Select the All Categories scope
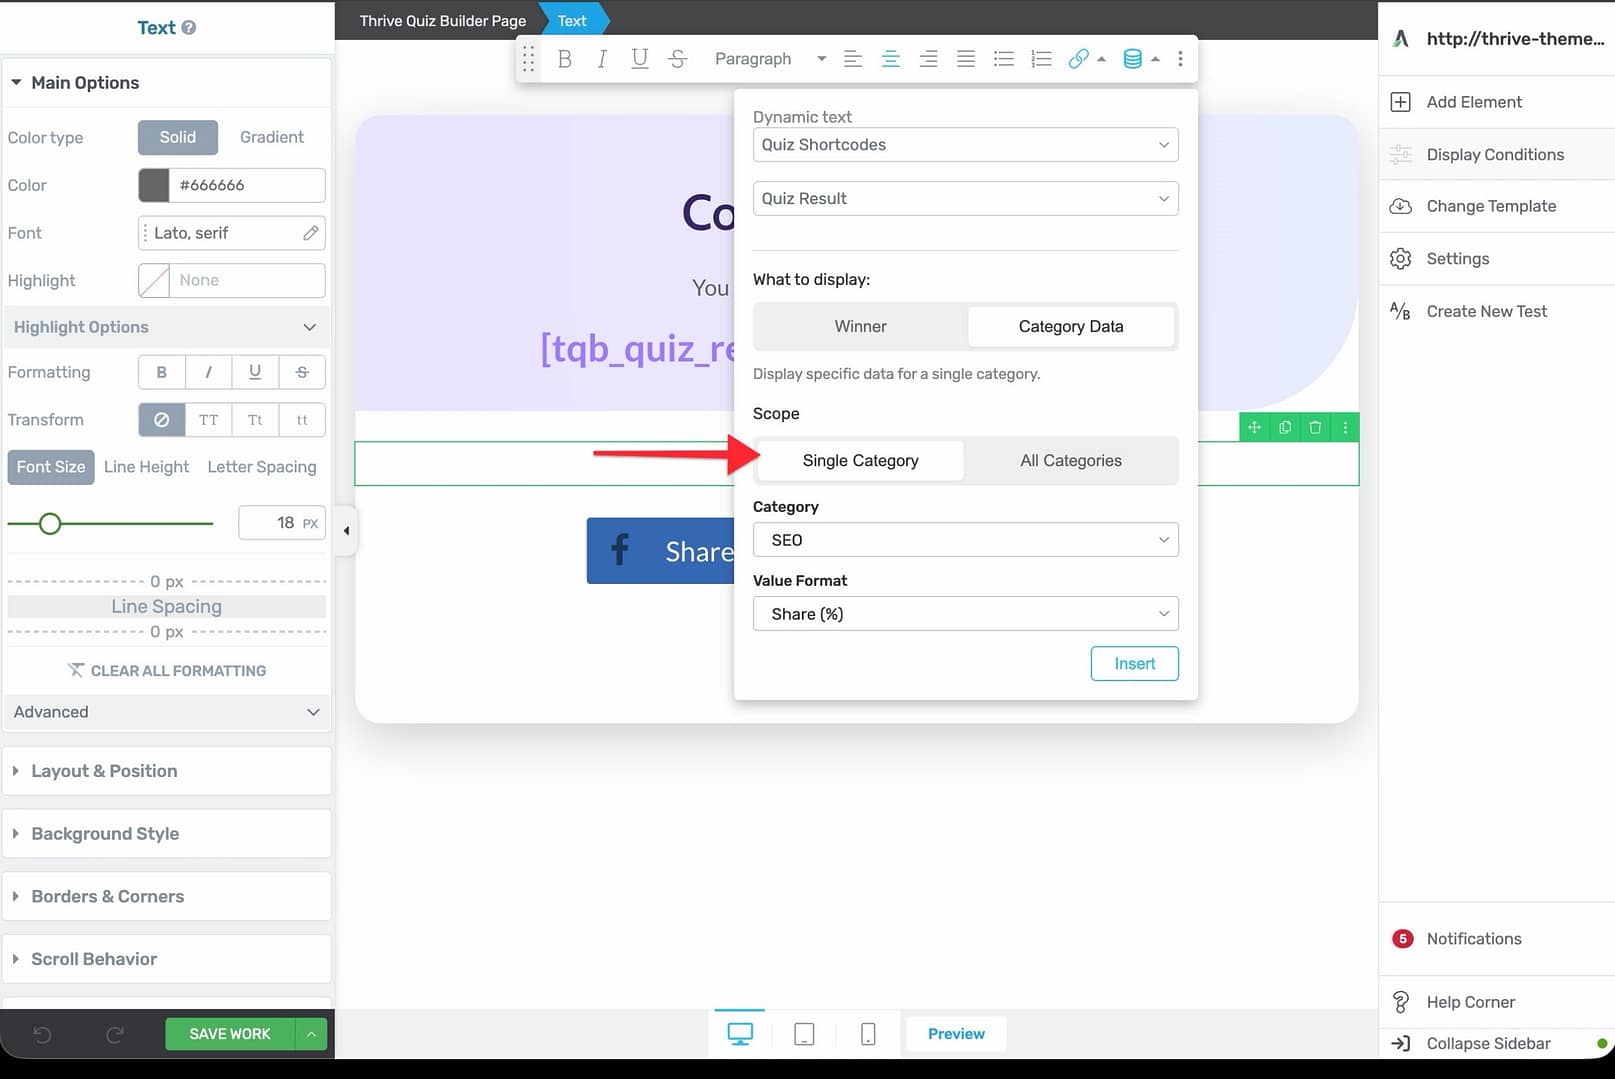The height and width of the screenshot is (1079, 1615). coord(1070,461)
